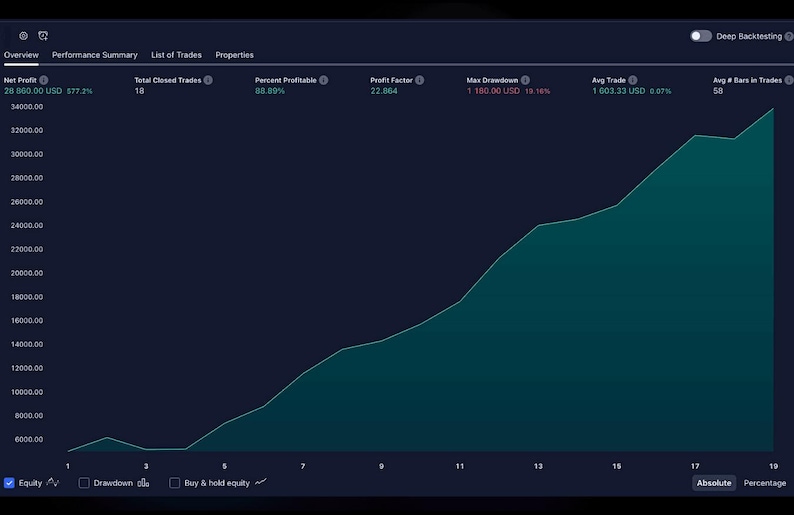Click info icon next to Profit Factor
Image resolution: width=794 pixels, height=515 pixels.
click(x=420, y=80)
